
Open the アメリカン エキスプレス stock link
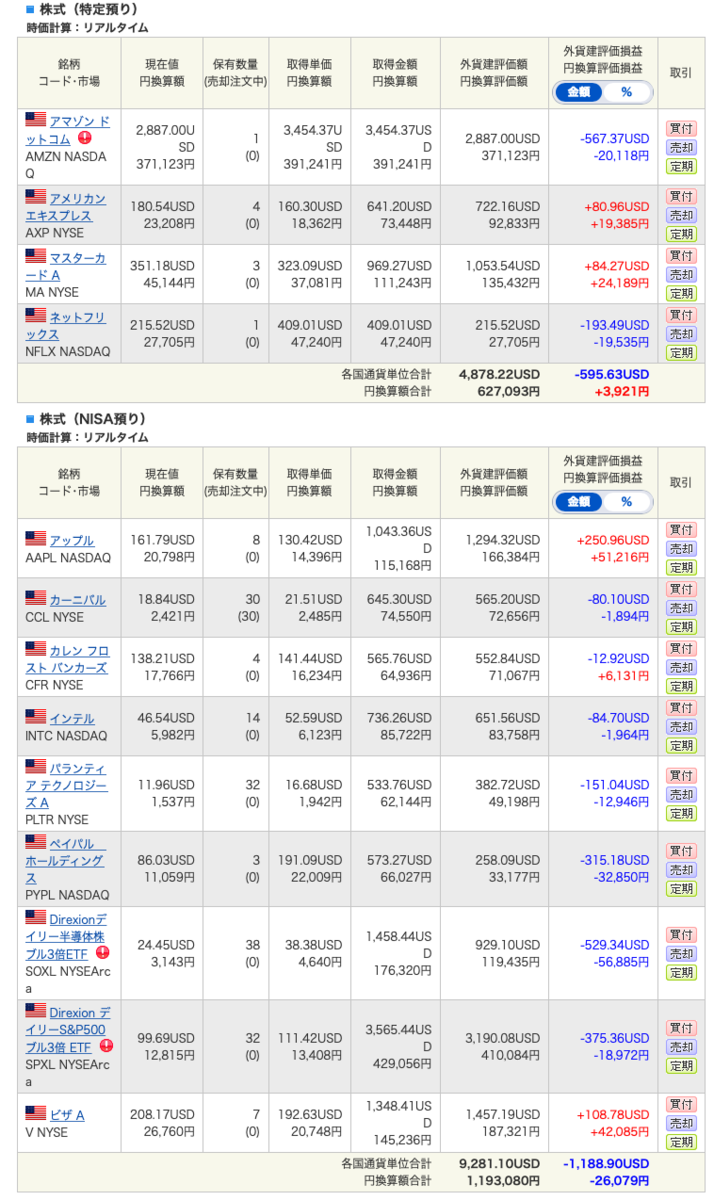65,206
